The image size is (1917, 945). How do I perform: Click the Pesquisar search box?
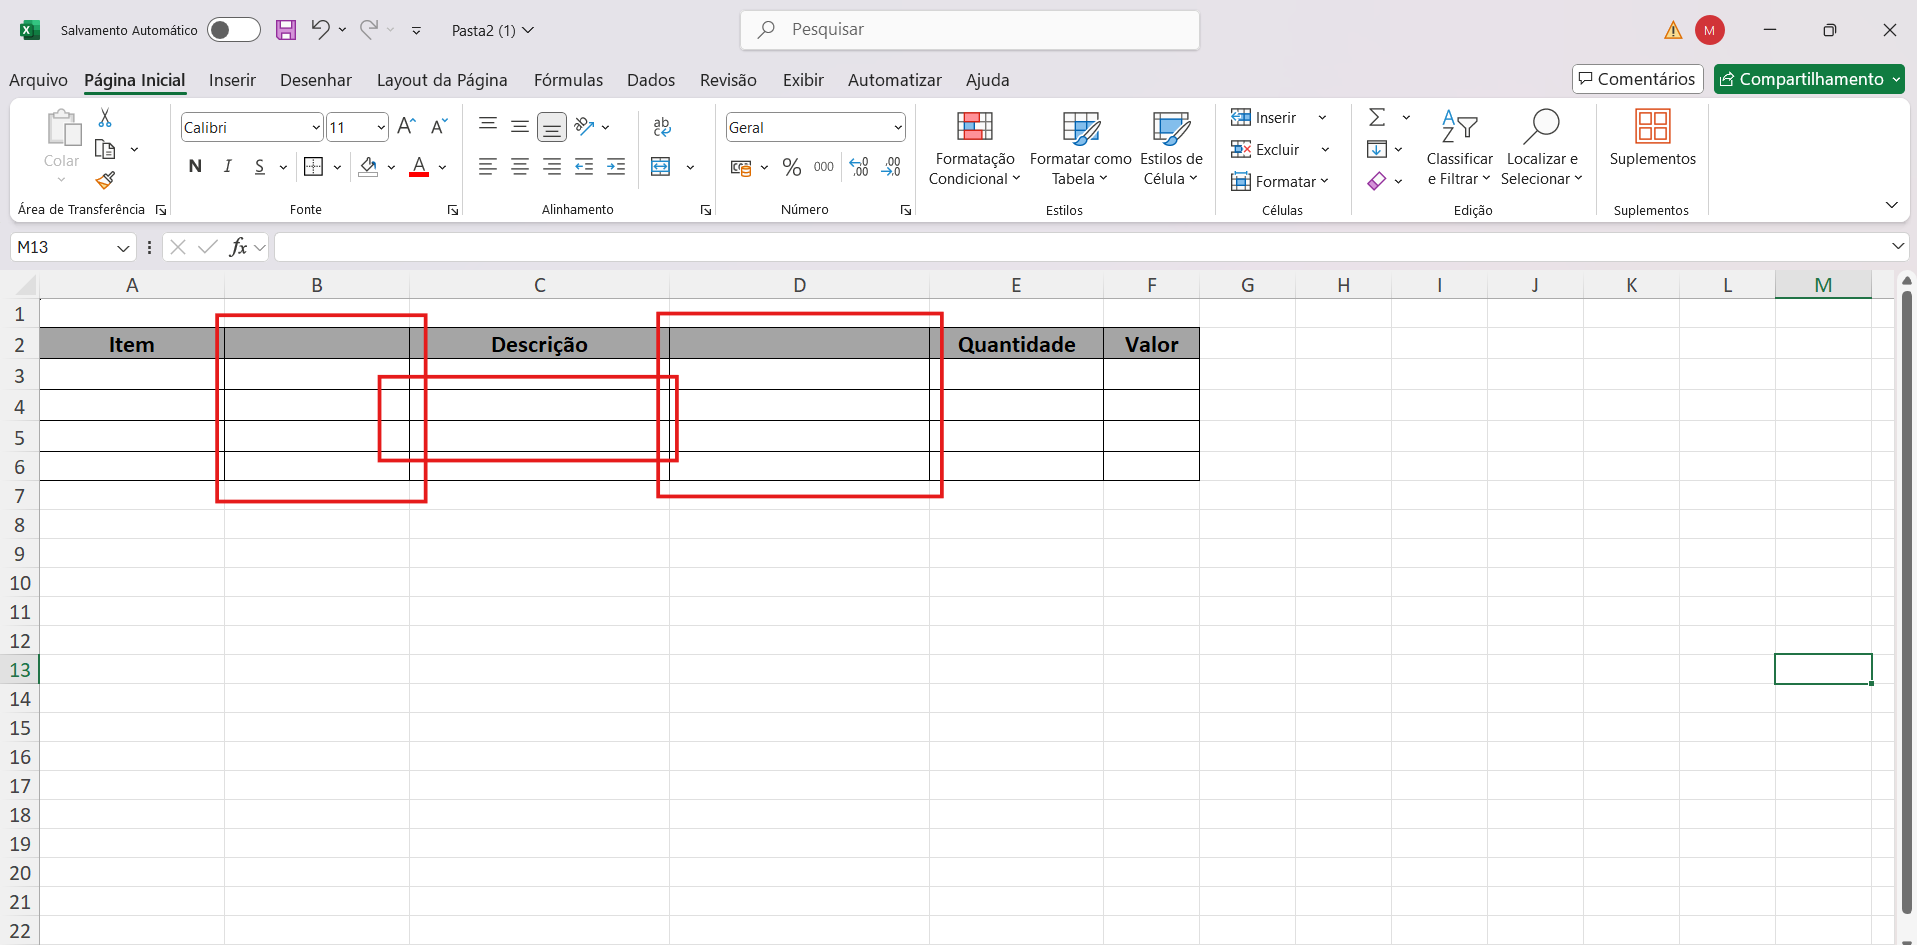[x=970, y=30]
